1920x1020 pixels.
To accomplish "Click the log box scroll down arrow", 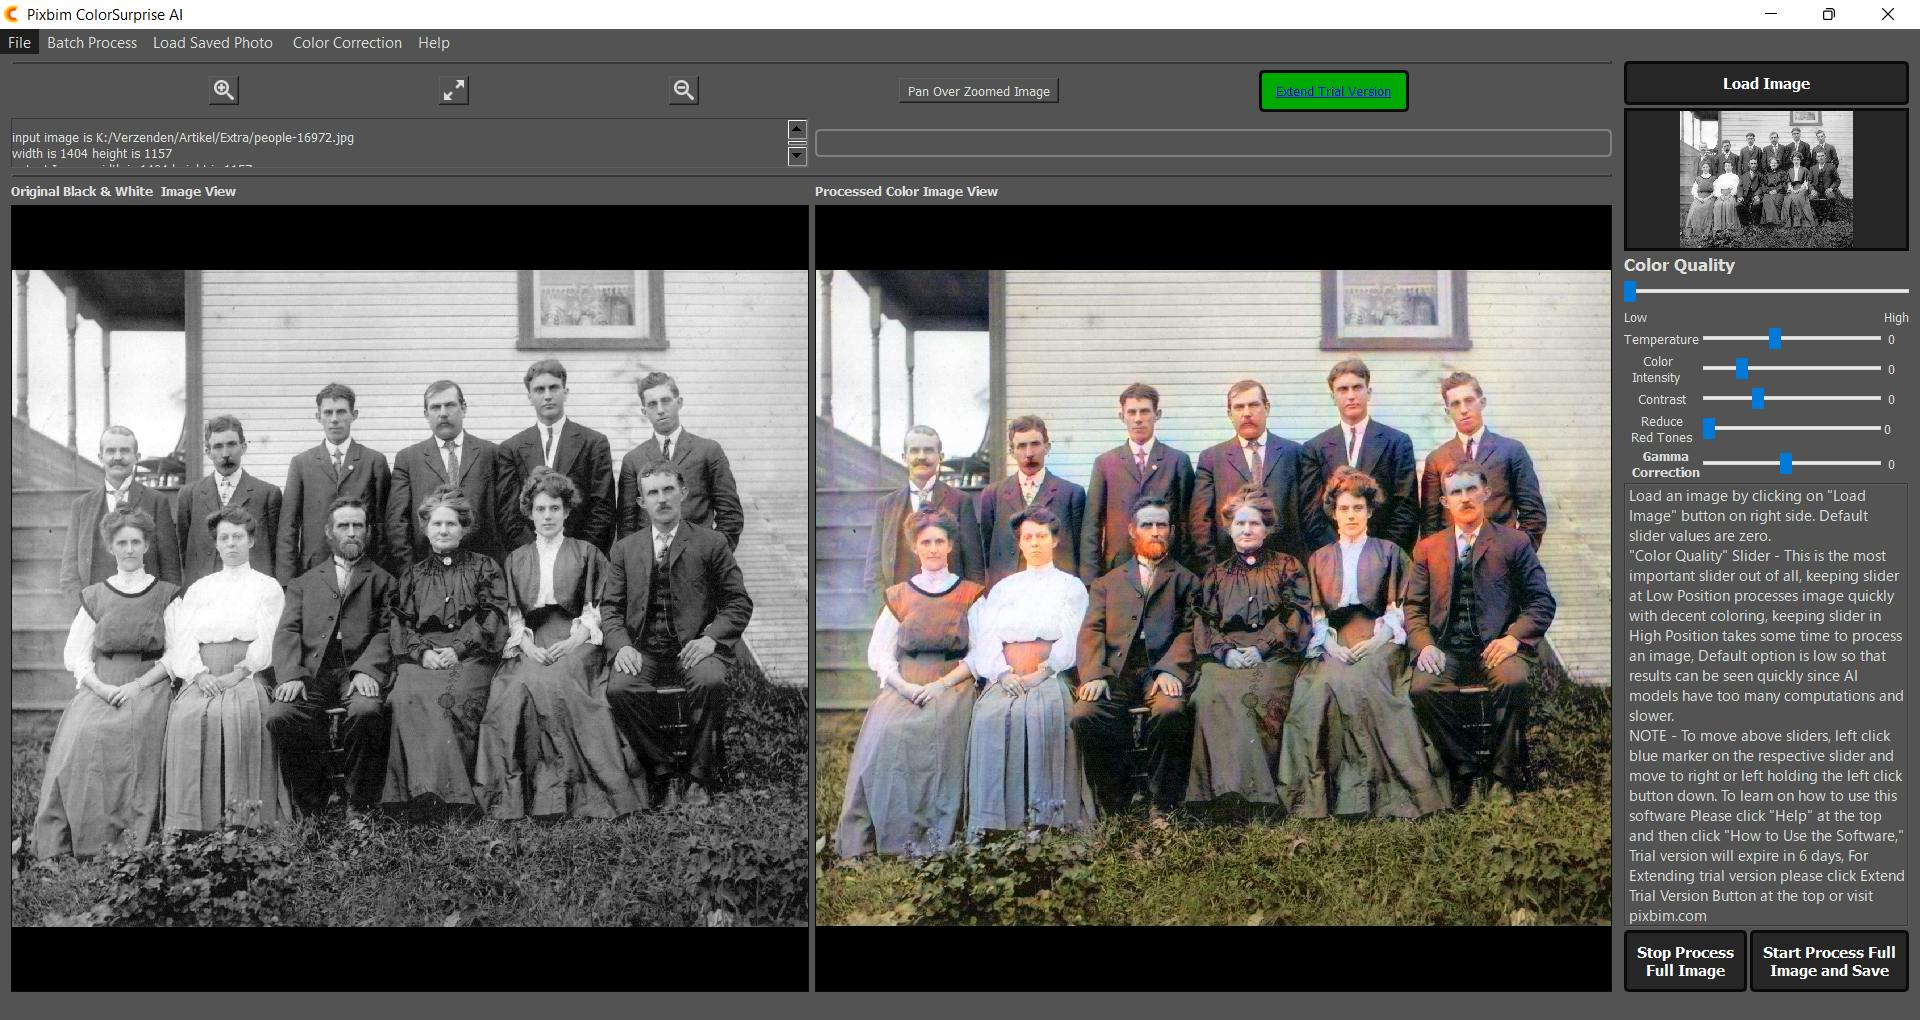I will 797,156.
